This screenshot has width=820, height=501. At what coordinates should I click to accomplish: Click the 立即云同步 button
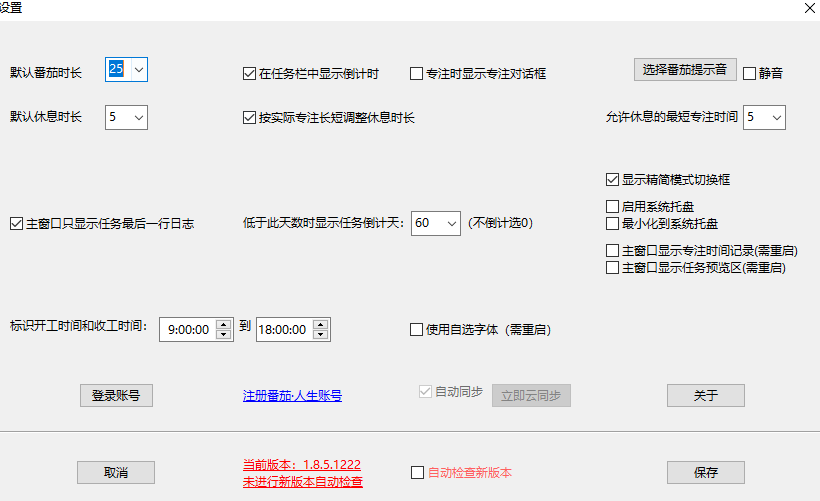[x=531, y=395]
